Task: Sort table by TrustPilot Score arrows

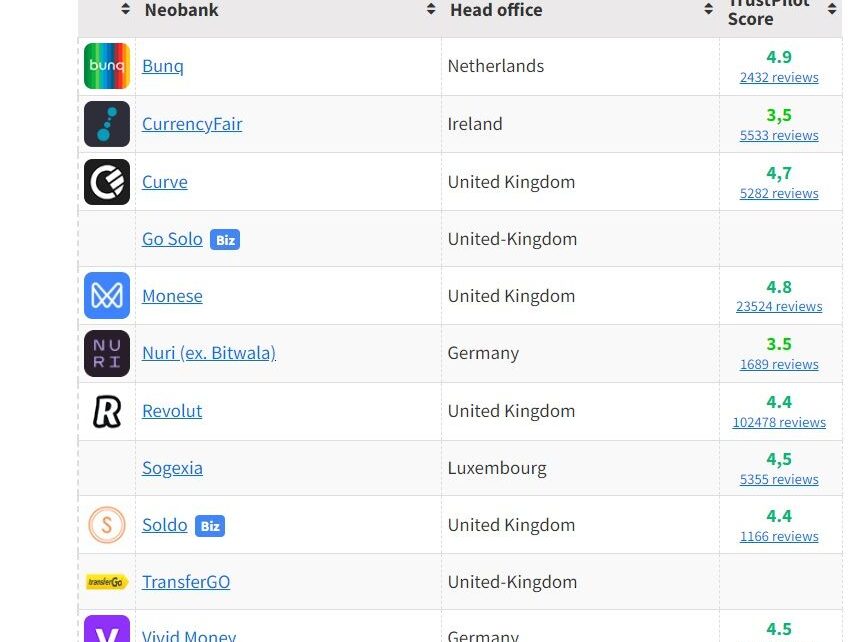Action: 832,9
